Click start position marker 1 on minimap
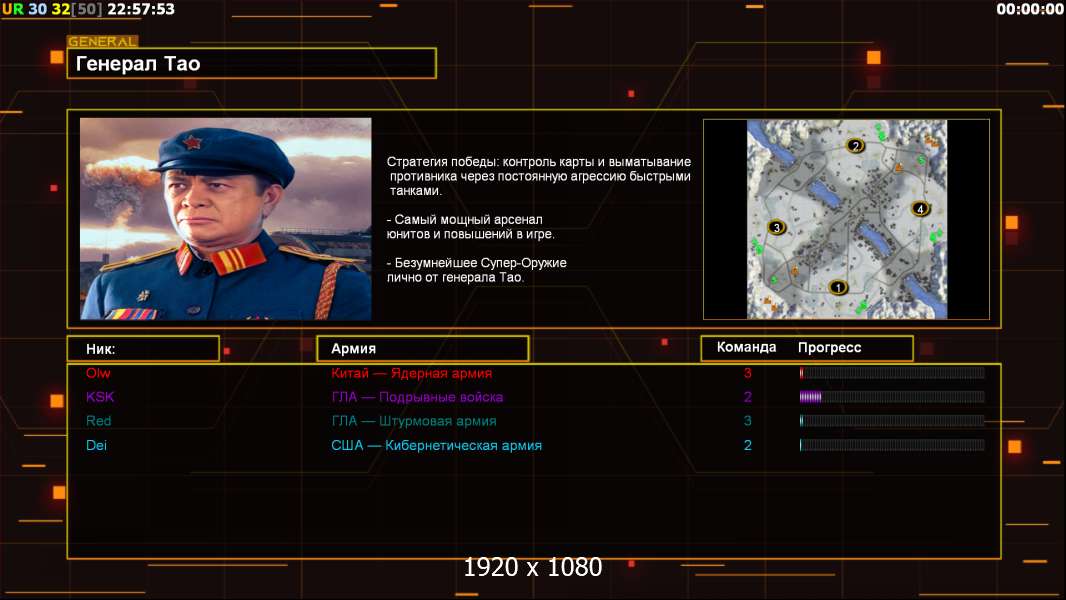1066x600 pixels. point(838,287)
